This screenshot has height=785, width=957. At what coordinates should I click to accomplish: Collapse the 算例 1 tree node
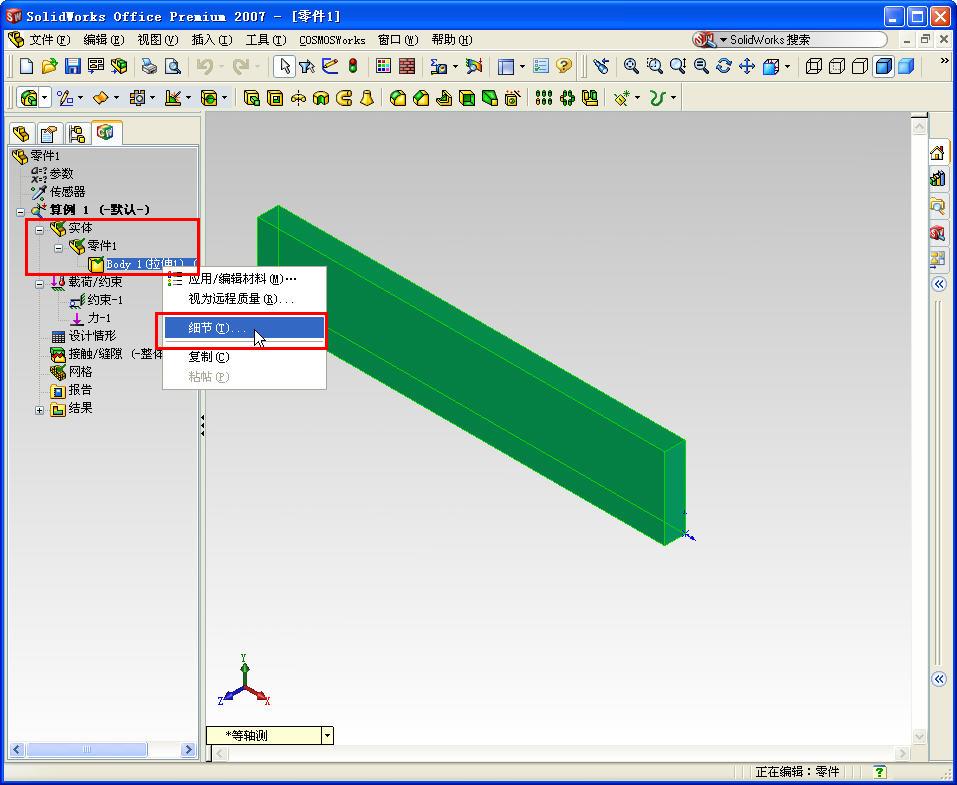(x=20, y=211)
